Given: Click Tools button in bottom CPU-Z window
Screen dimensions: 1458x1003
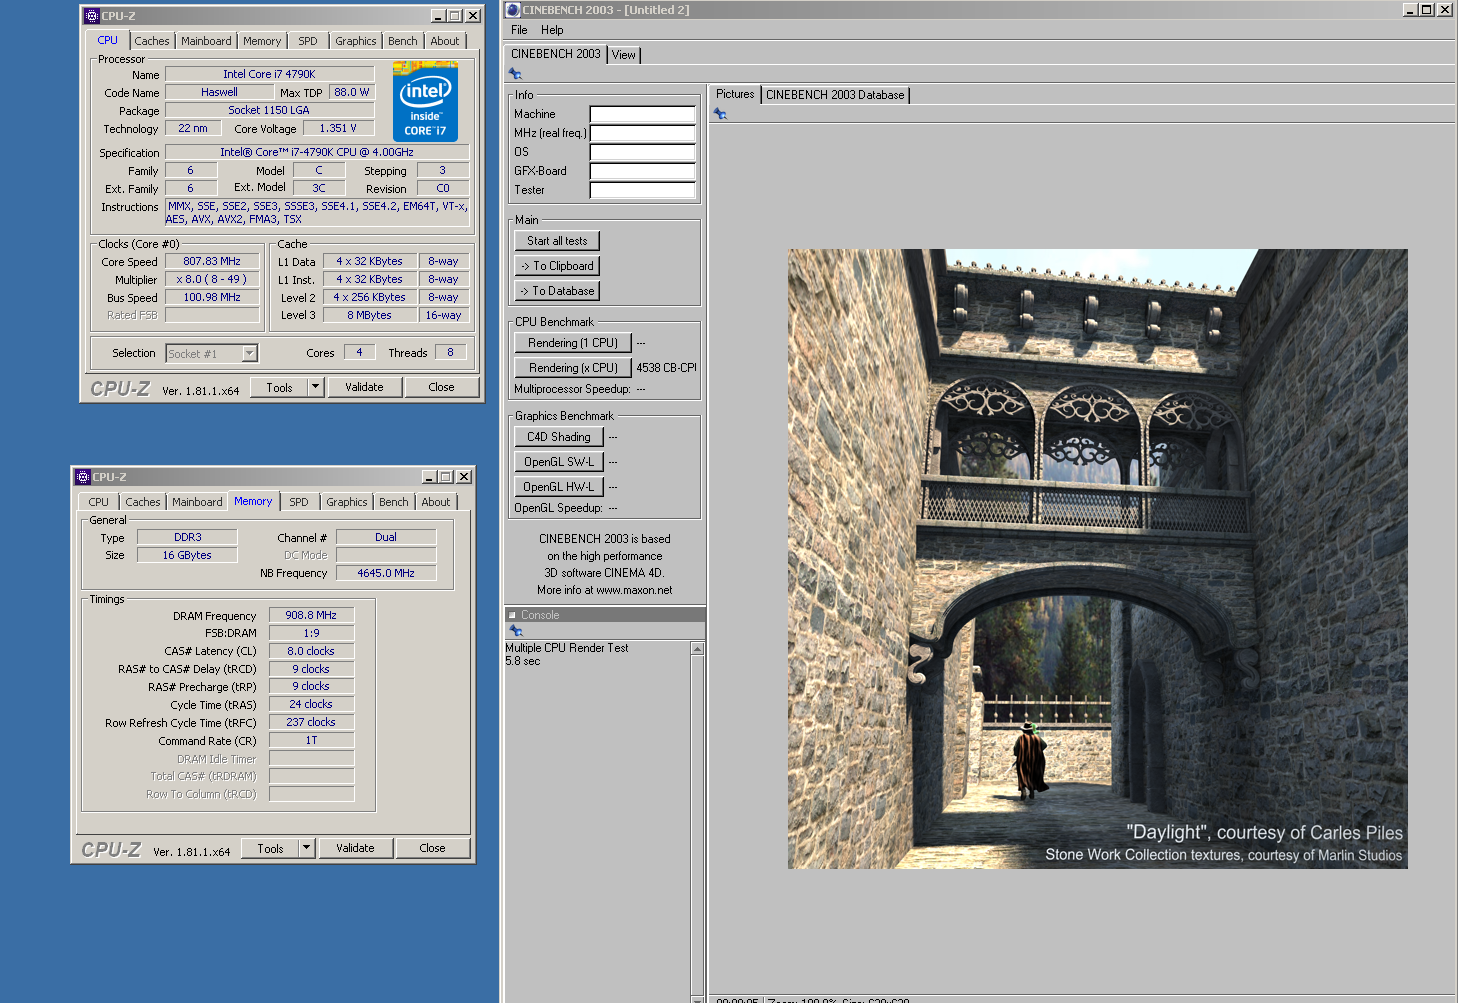Looking at the screenshot, I should point(270,848).
